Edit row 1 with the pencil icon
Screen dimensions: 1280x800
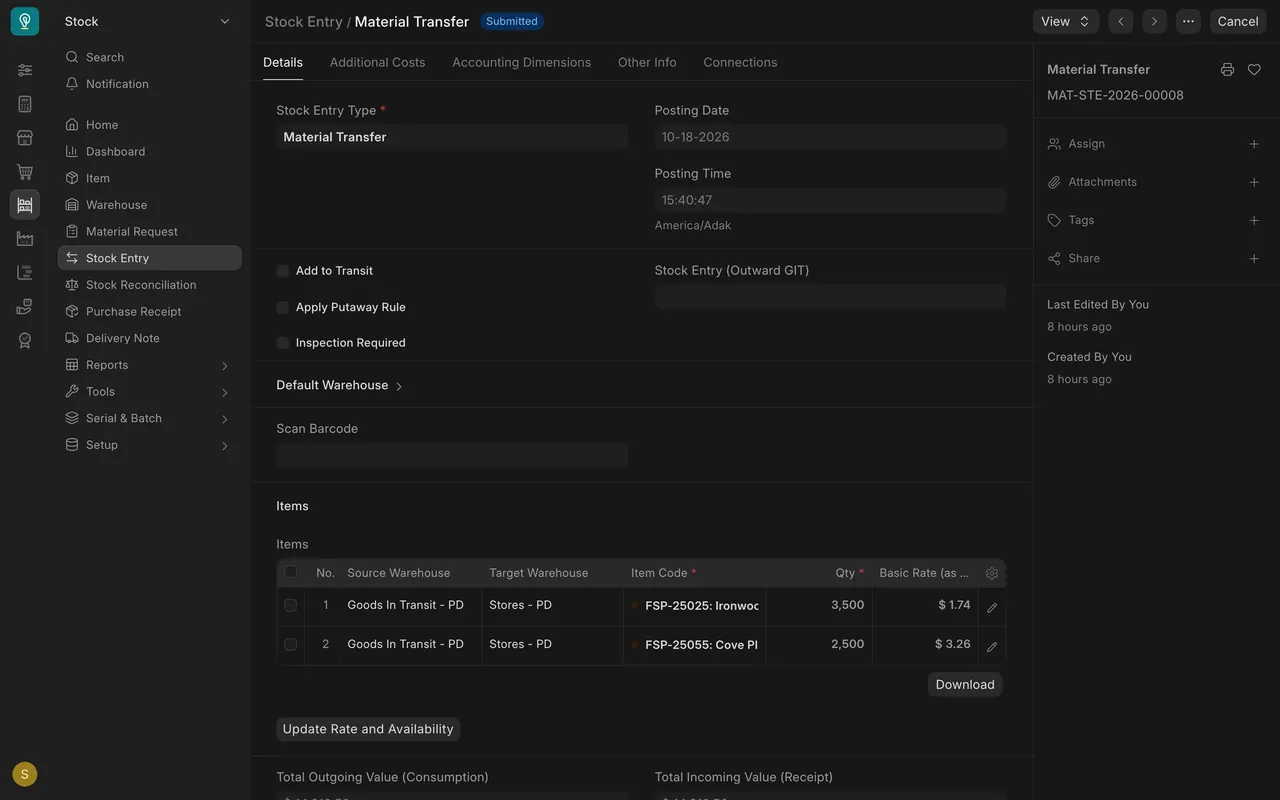(992, 607)
